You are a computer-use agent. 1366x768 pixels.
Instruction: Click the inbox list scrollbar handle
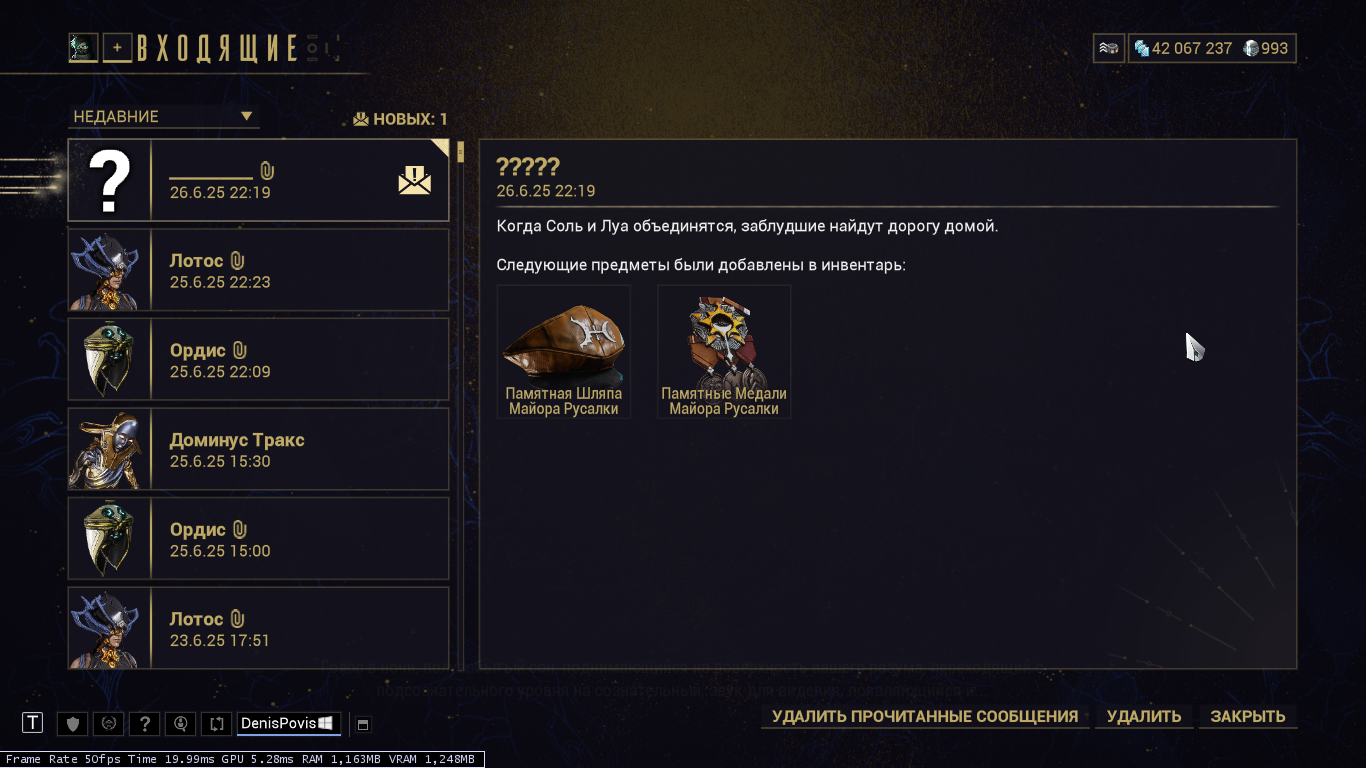460,152
